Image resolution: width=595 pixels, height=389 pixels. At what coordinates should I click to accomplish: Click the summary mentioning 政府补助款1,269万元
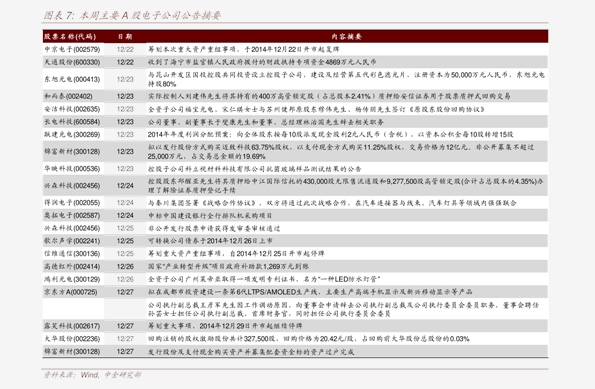[228, 266]
